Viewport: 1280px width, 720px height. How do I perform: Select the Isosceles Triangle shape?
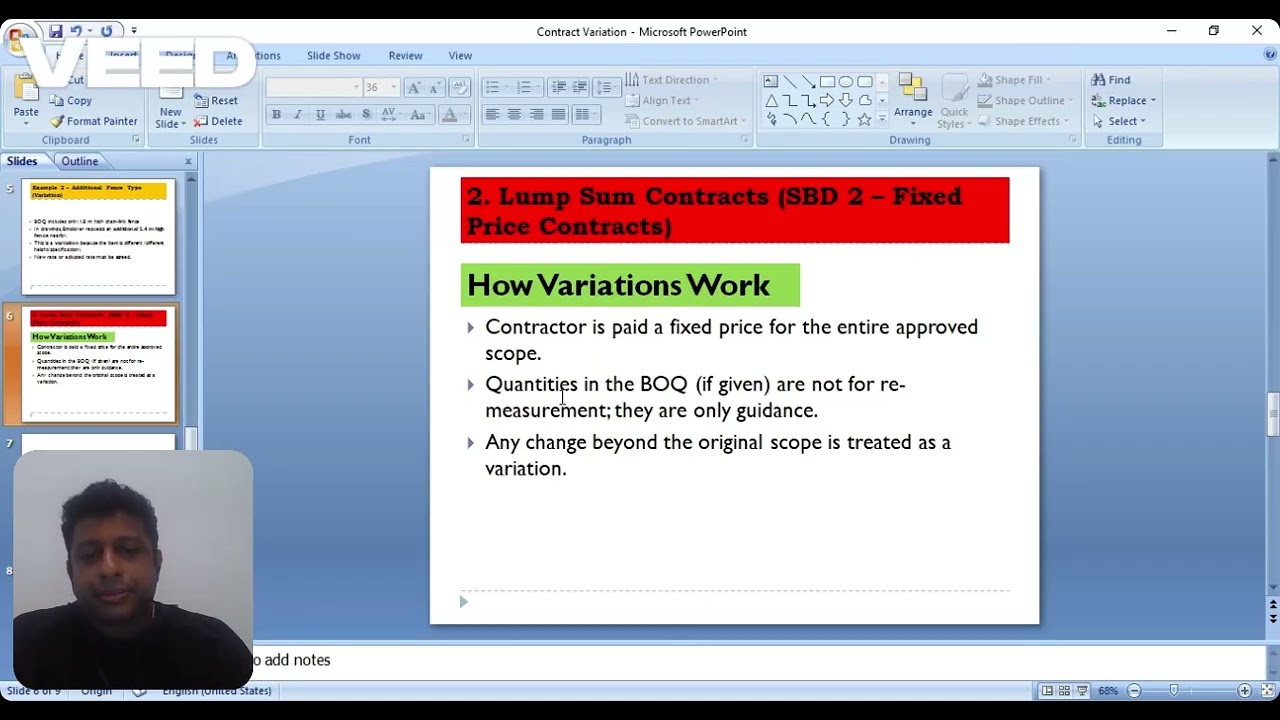pyautogui.click(x=770, y=101)
